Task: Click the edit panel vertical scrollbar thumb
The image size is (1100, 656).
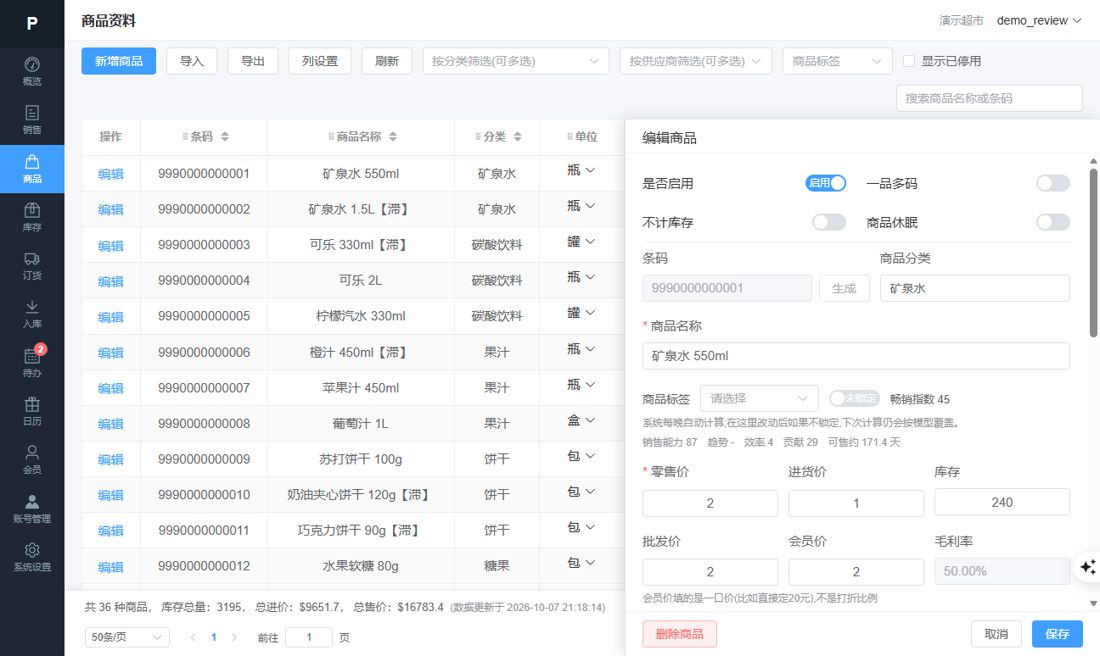Action: pyautogui.click(x=1093, y=253)
